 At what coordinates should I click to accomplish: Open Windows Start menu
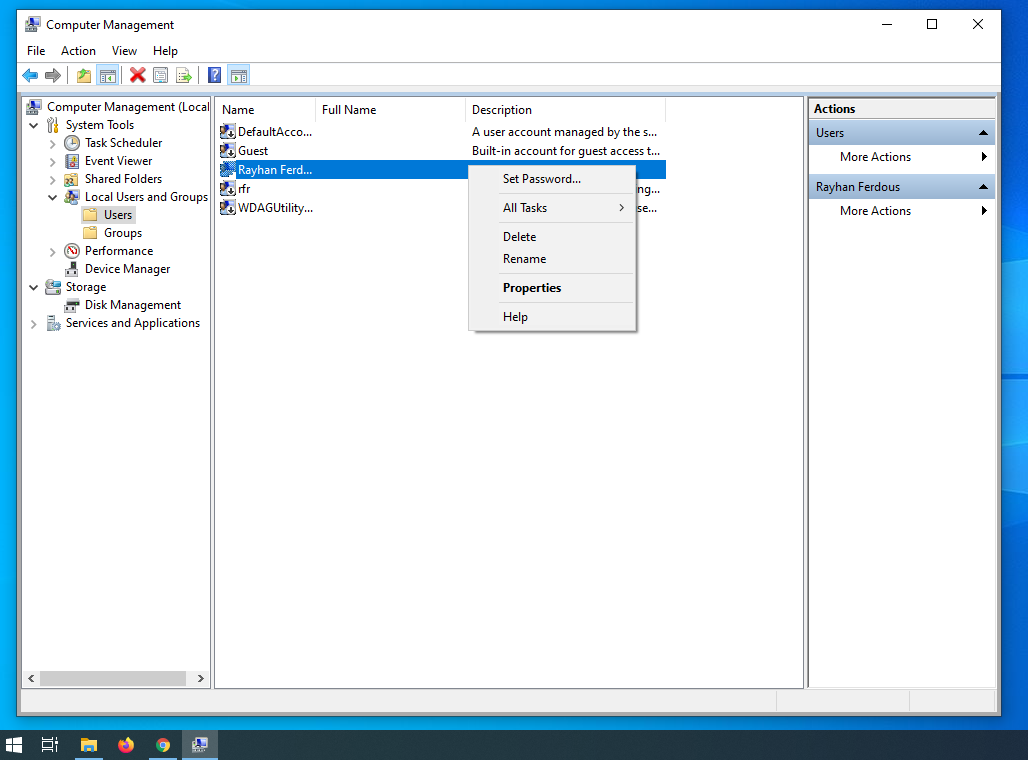[14, 745]
